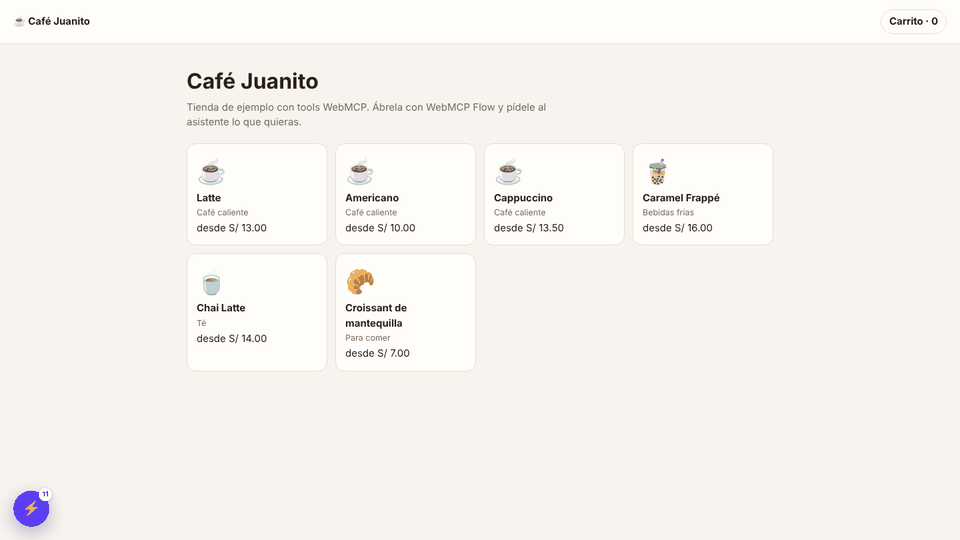Click the Bebidas frías category label

click(668, 212)
